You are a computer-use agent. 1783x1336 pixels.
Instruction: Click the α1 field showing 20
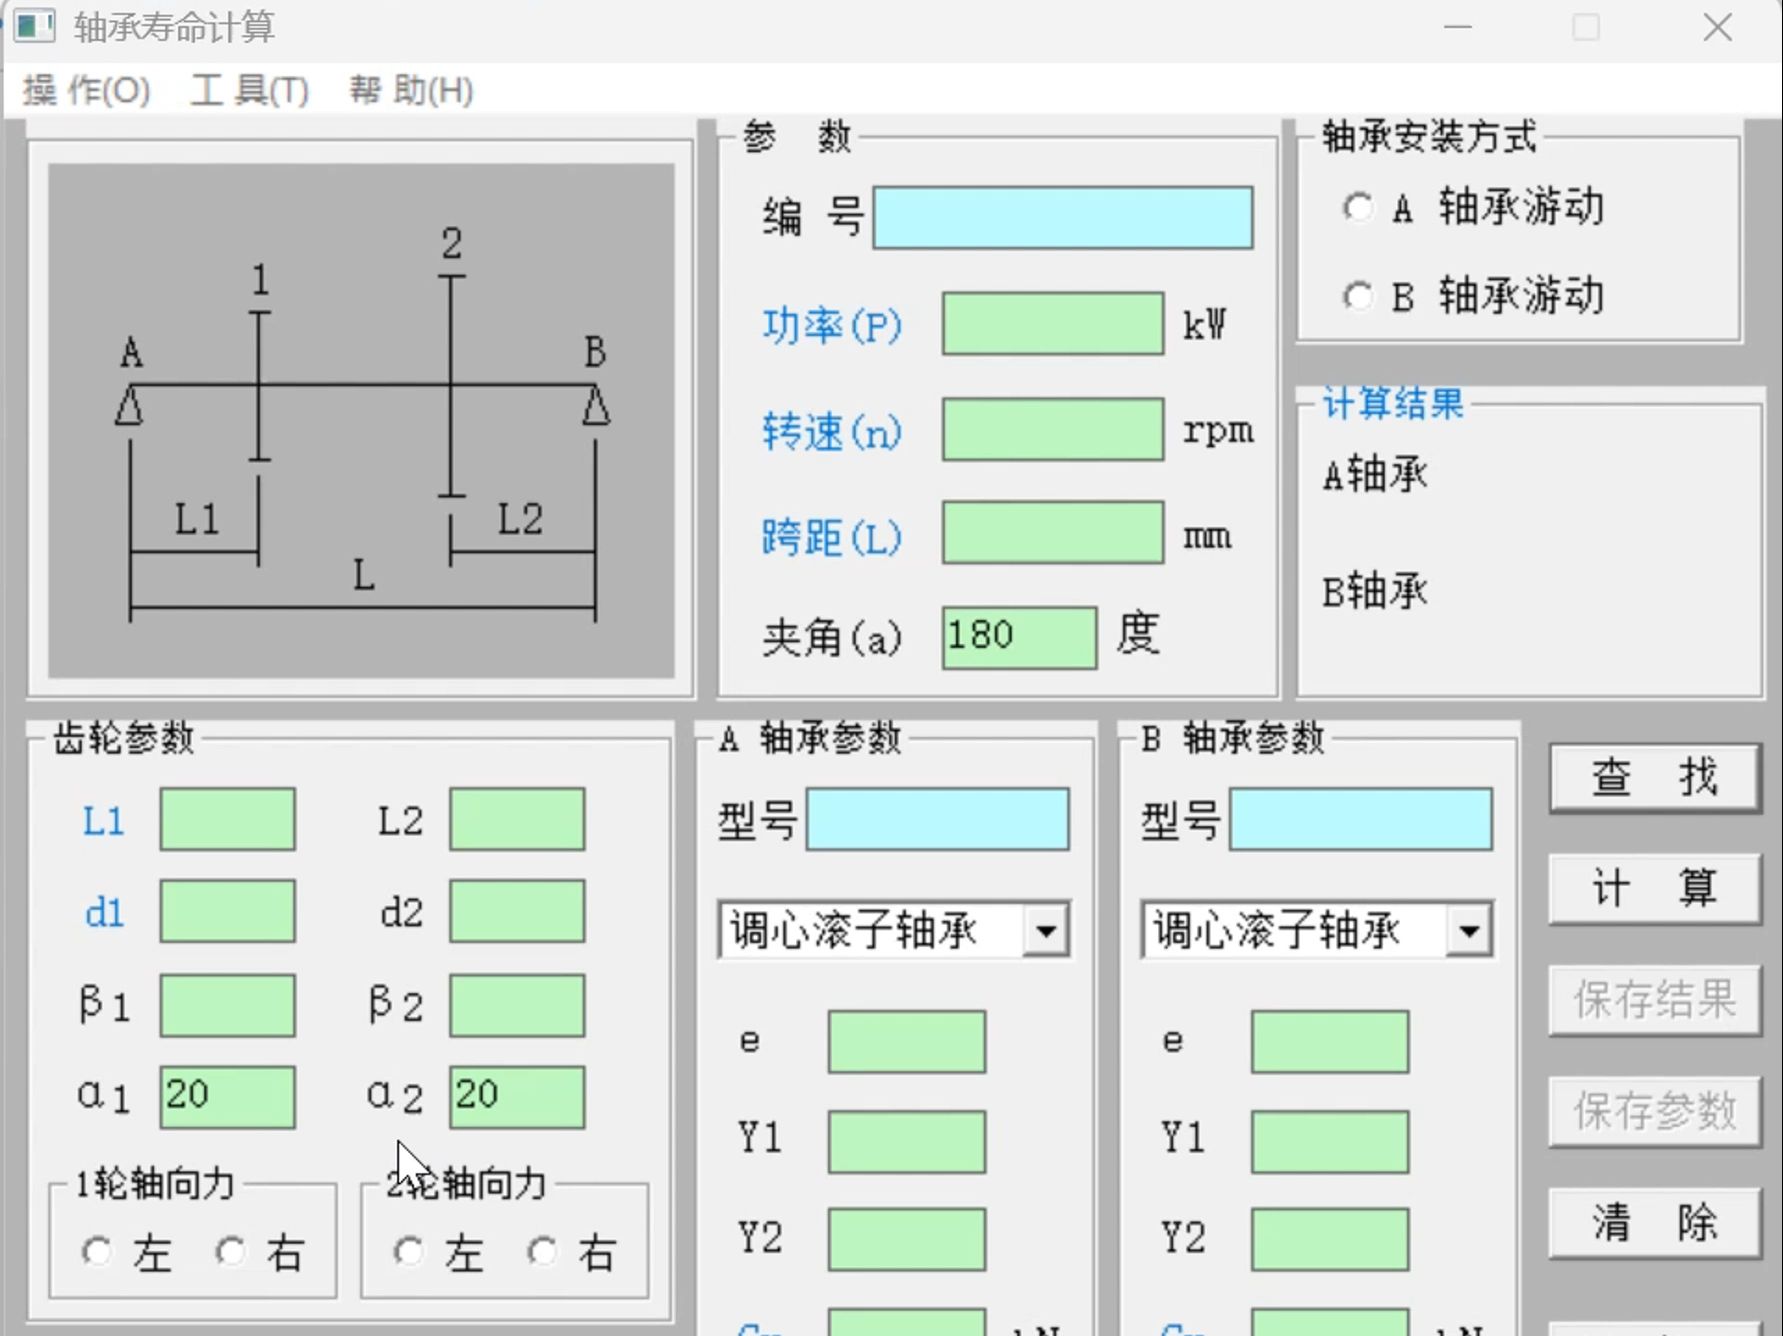[x=228, y=1097]
